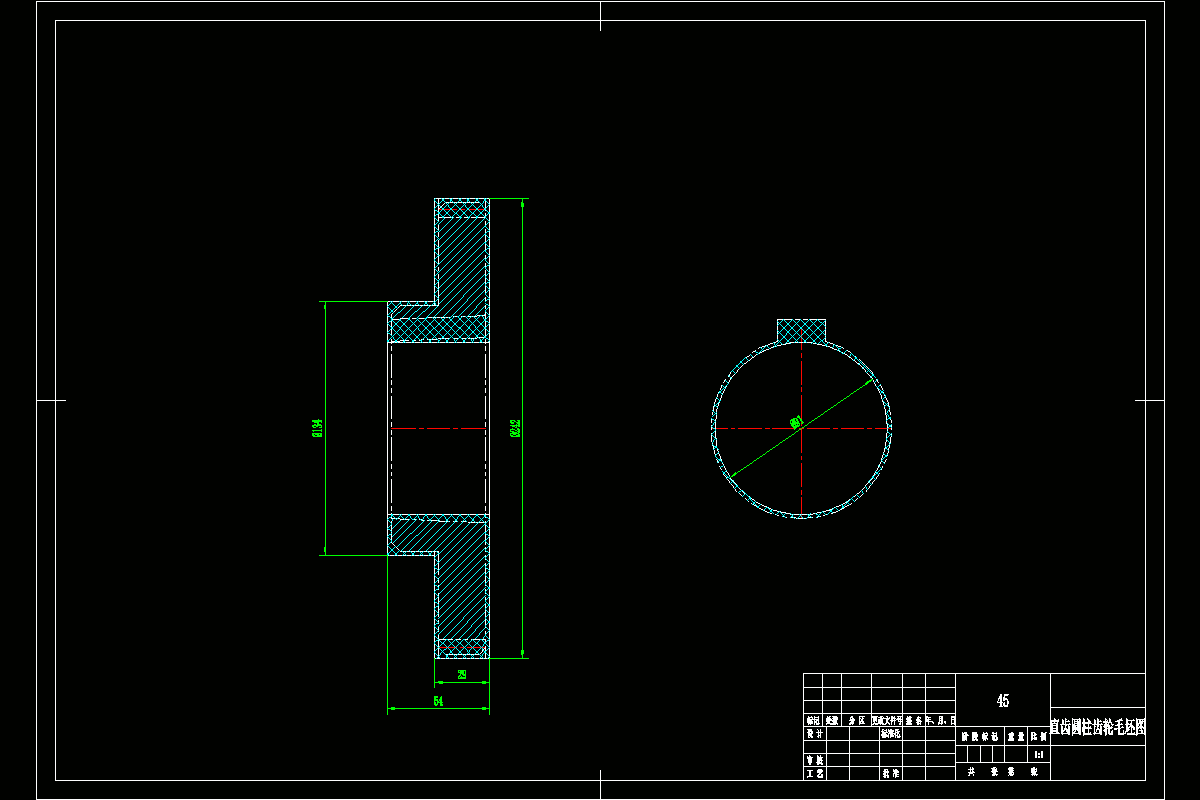Click the material value 45 in title block
The height and width of the screenshot is (800, 1200).
(x=1003, y=701)
